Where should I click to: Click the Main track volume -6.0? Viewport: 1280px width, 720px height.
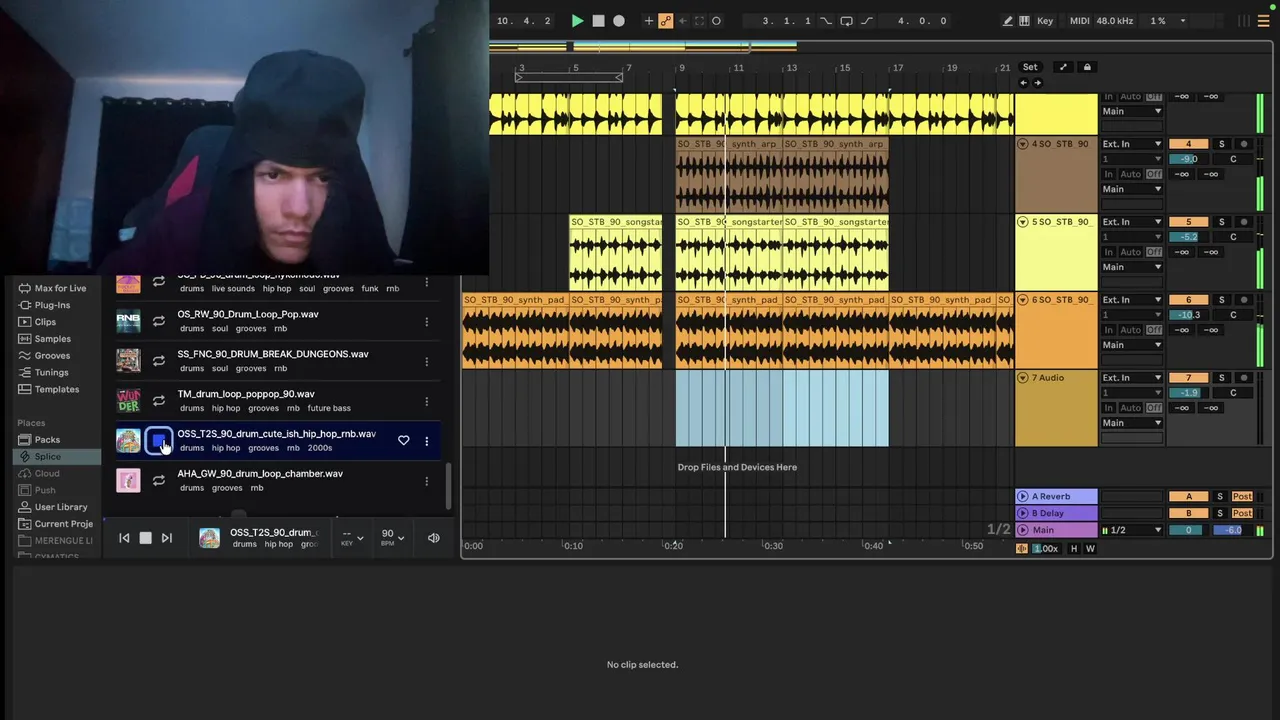pyautogui.click(x=1234, y=530)
